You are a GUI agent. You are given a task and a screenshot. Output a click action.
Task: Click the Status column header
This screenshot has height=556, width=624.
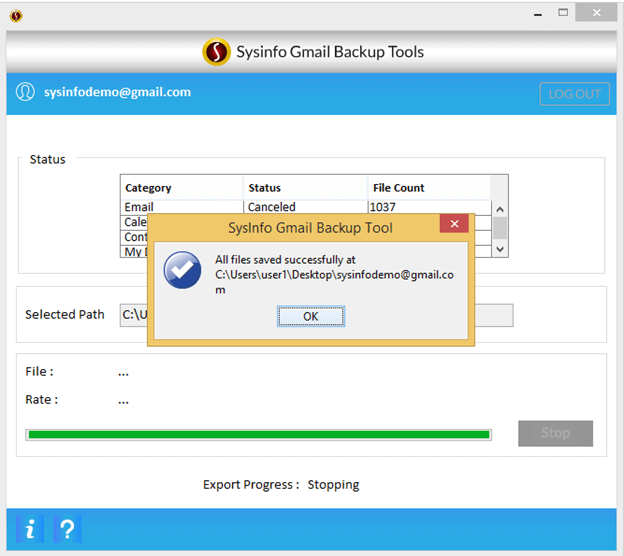pos(305,188)
